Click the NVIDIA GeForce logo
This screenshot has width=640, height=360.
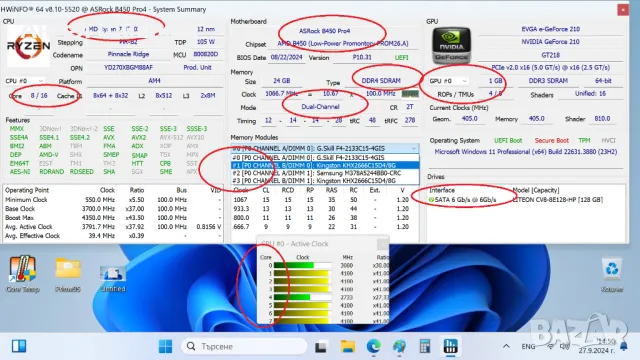451,45
